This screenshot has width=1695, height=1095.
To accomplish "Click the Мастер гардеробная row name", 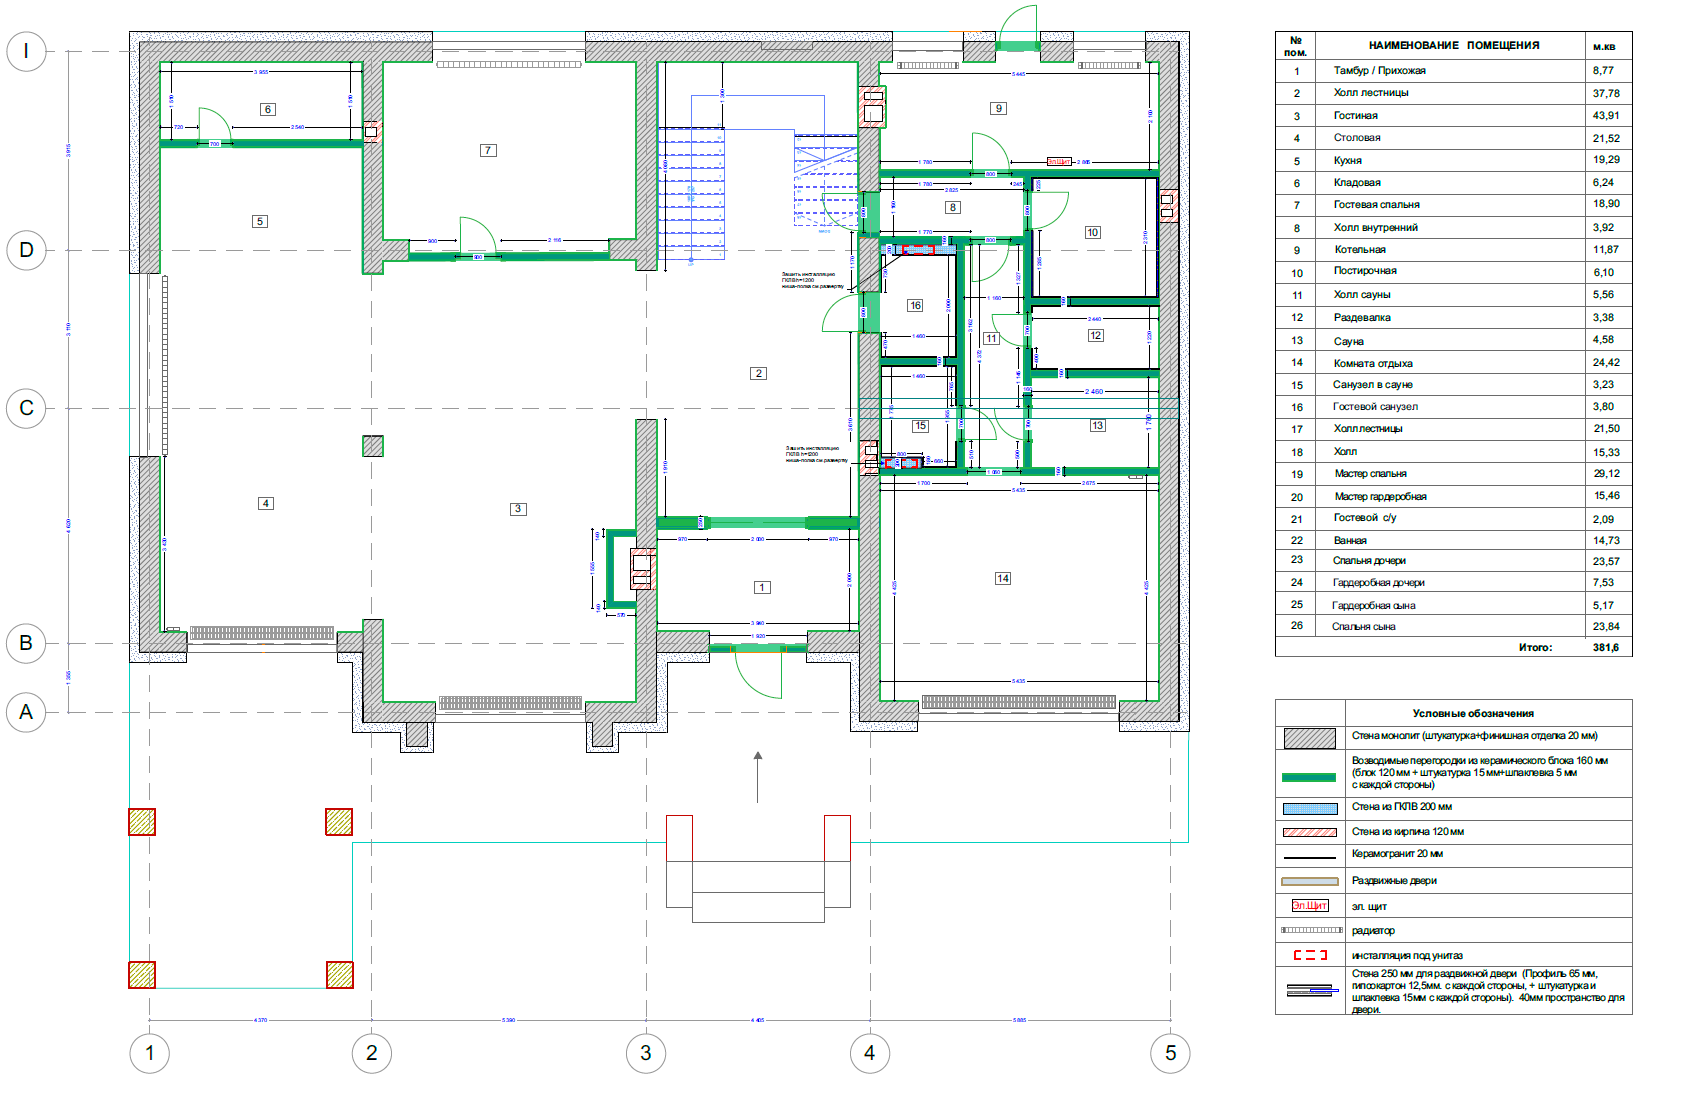I will (x=1380, y=496).
